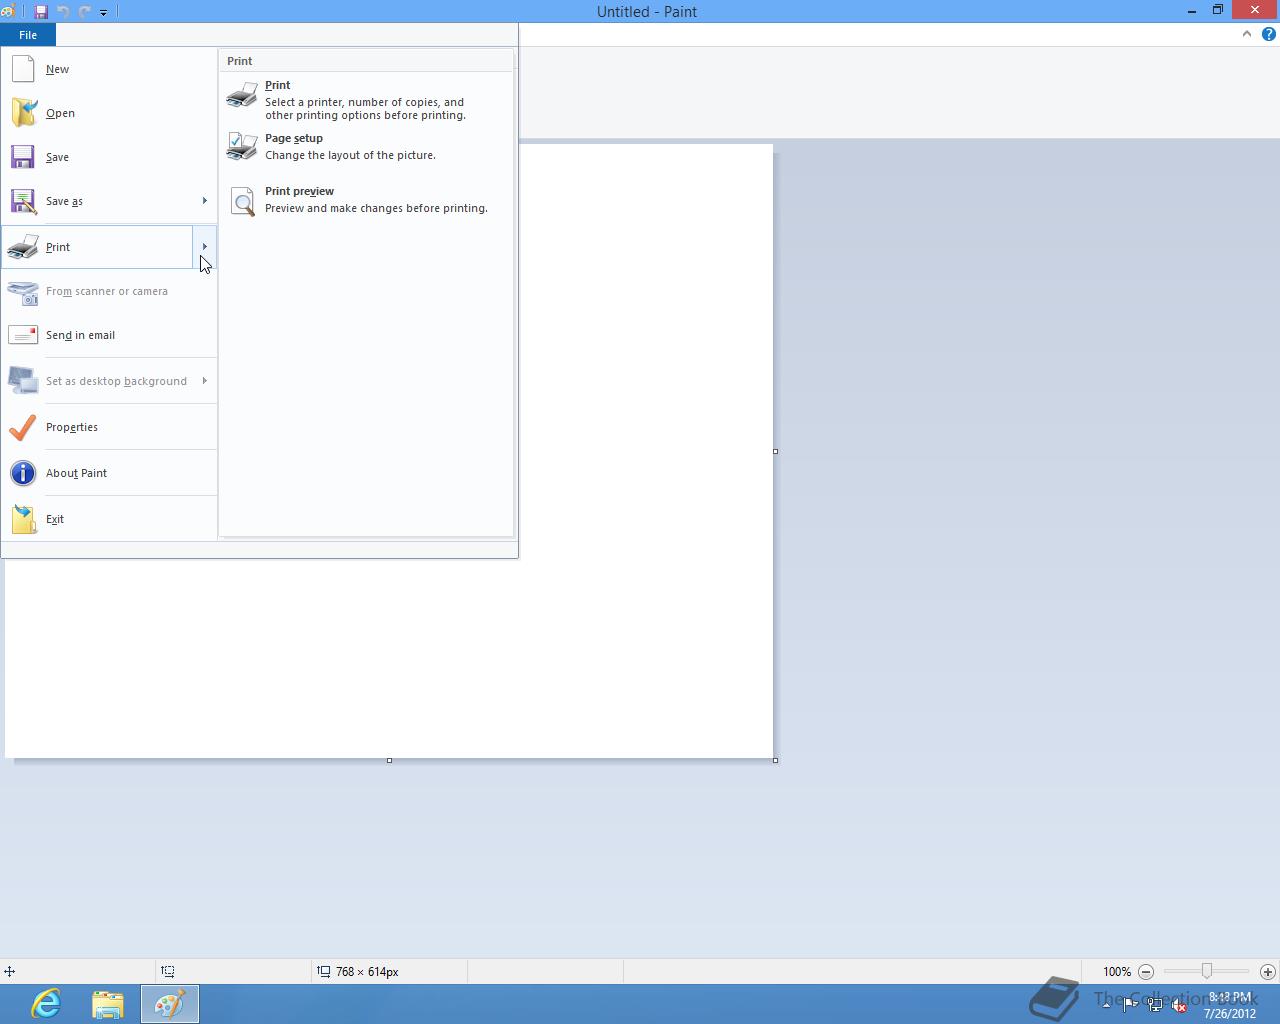Viewport: 1280px width, 1024px height.
Task: Click the Paint app icon in title bar
Action: (x=8, y=12)
